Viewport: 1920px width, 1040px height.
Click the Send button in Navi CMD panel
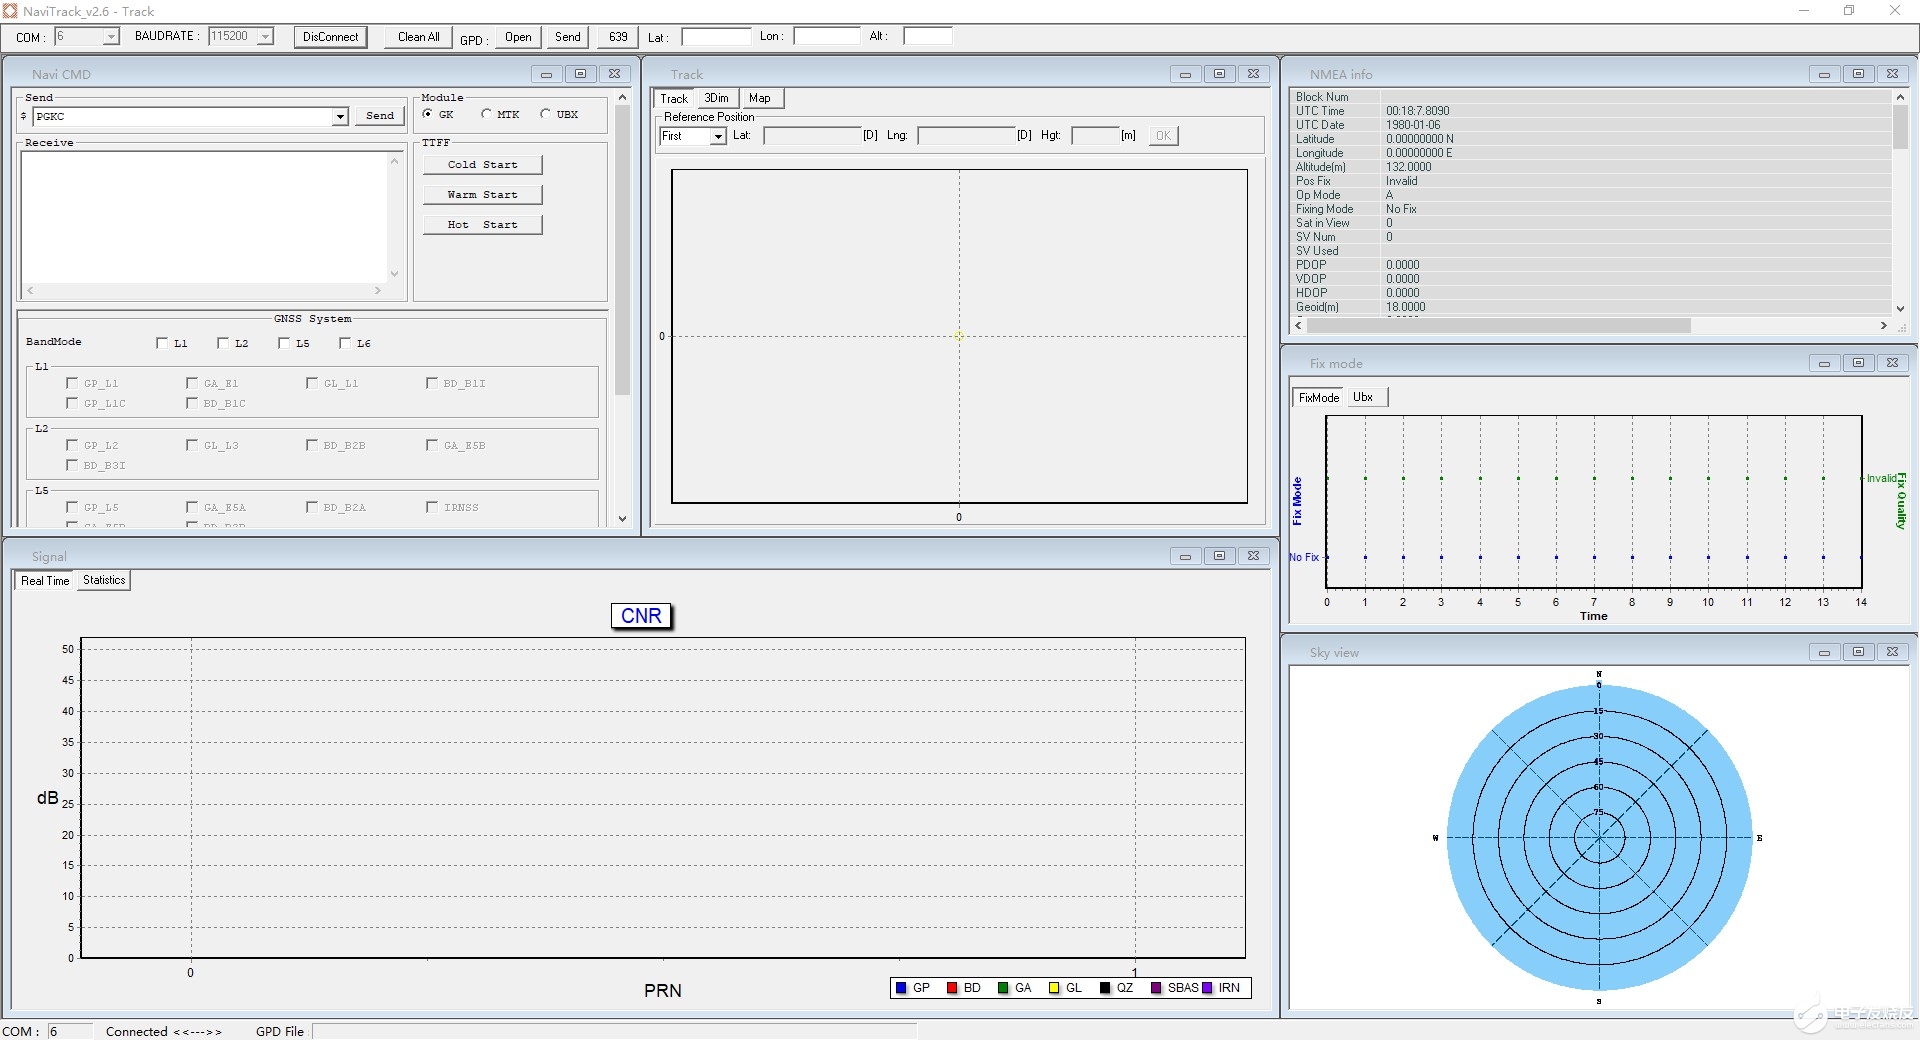(x=380, y=116)
